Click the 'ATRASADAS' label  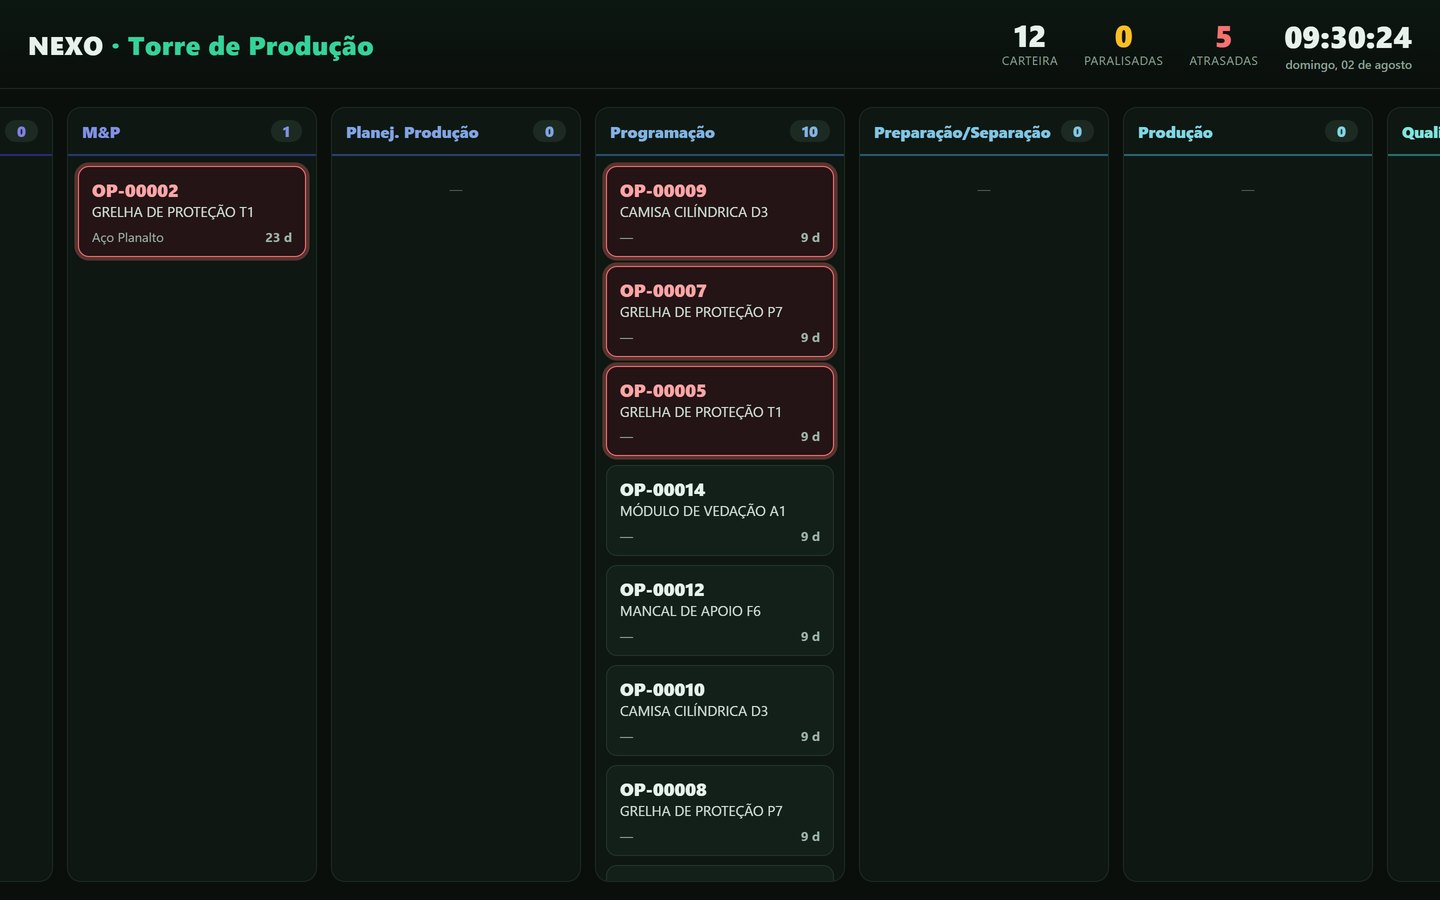click(1223, 61)
